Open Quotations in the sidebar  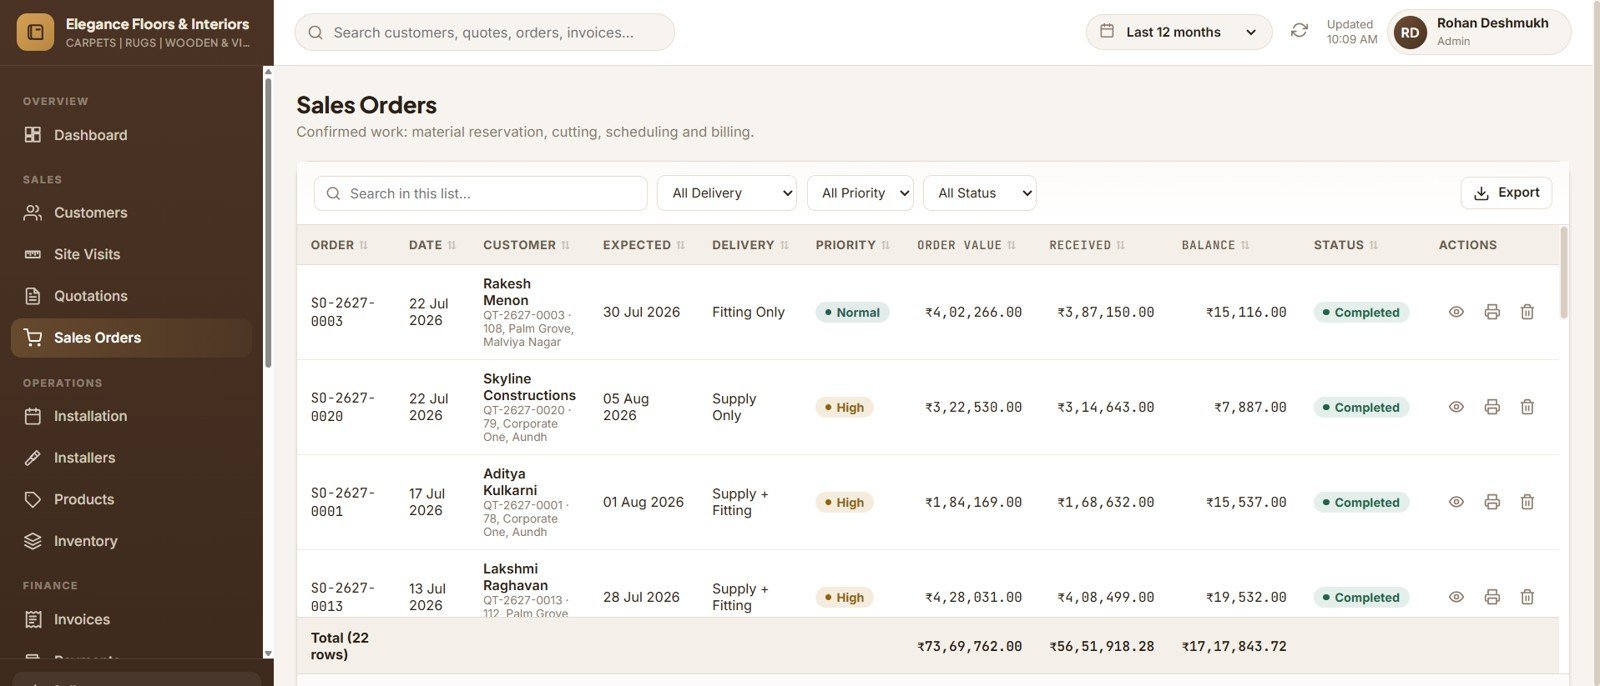131,296
